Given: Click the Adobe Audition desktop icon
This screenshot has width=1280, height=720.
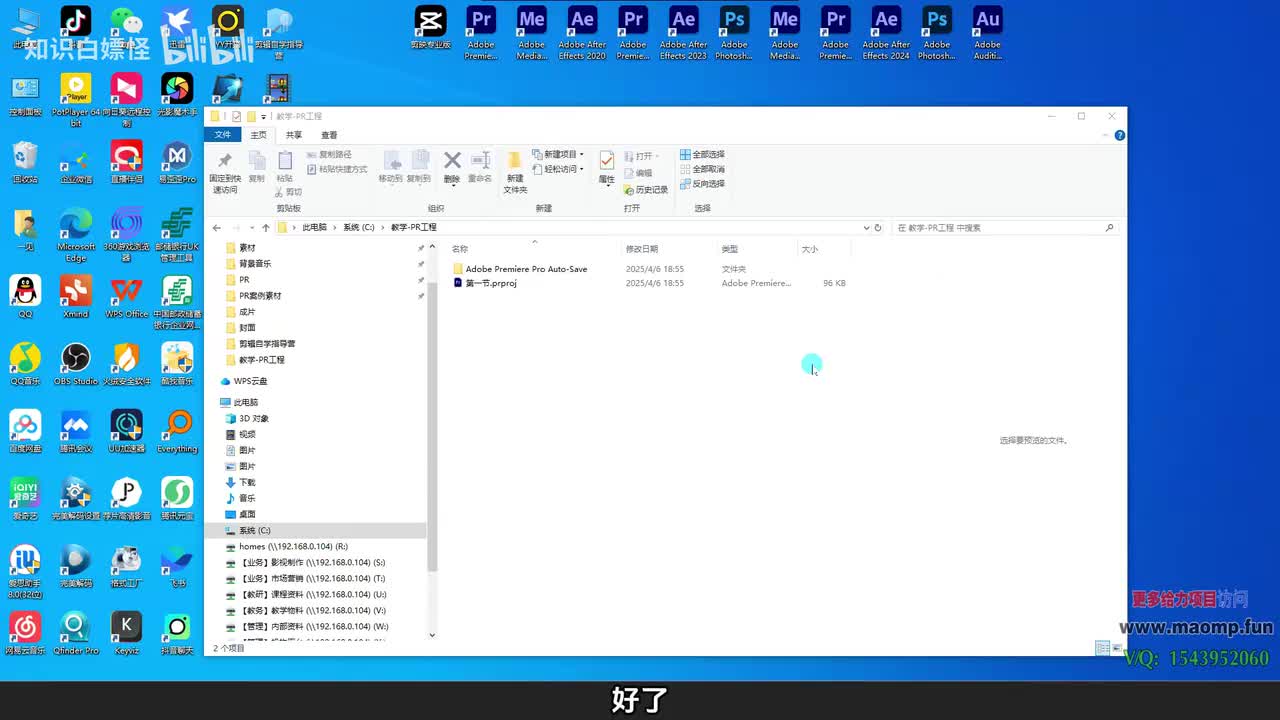Looking at the screenshot, I should click(987, 33).
